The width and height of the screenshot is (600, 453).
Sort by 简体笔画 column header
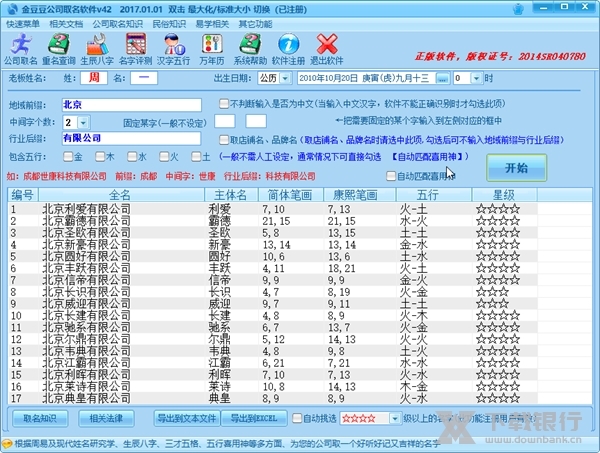click(x=291, y=195)
